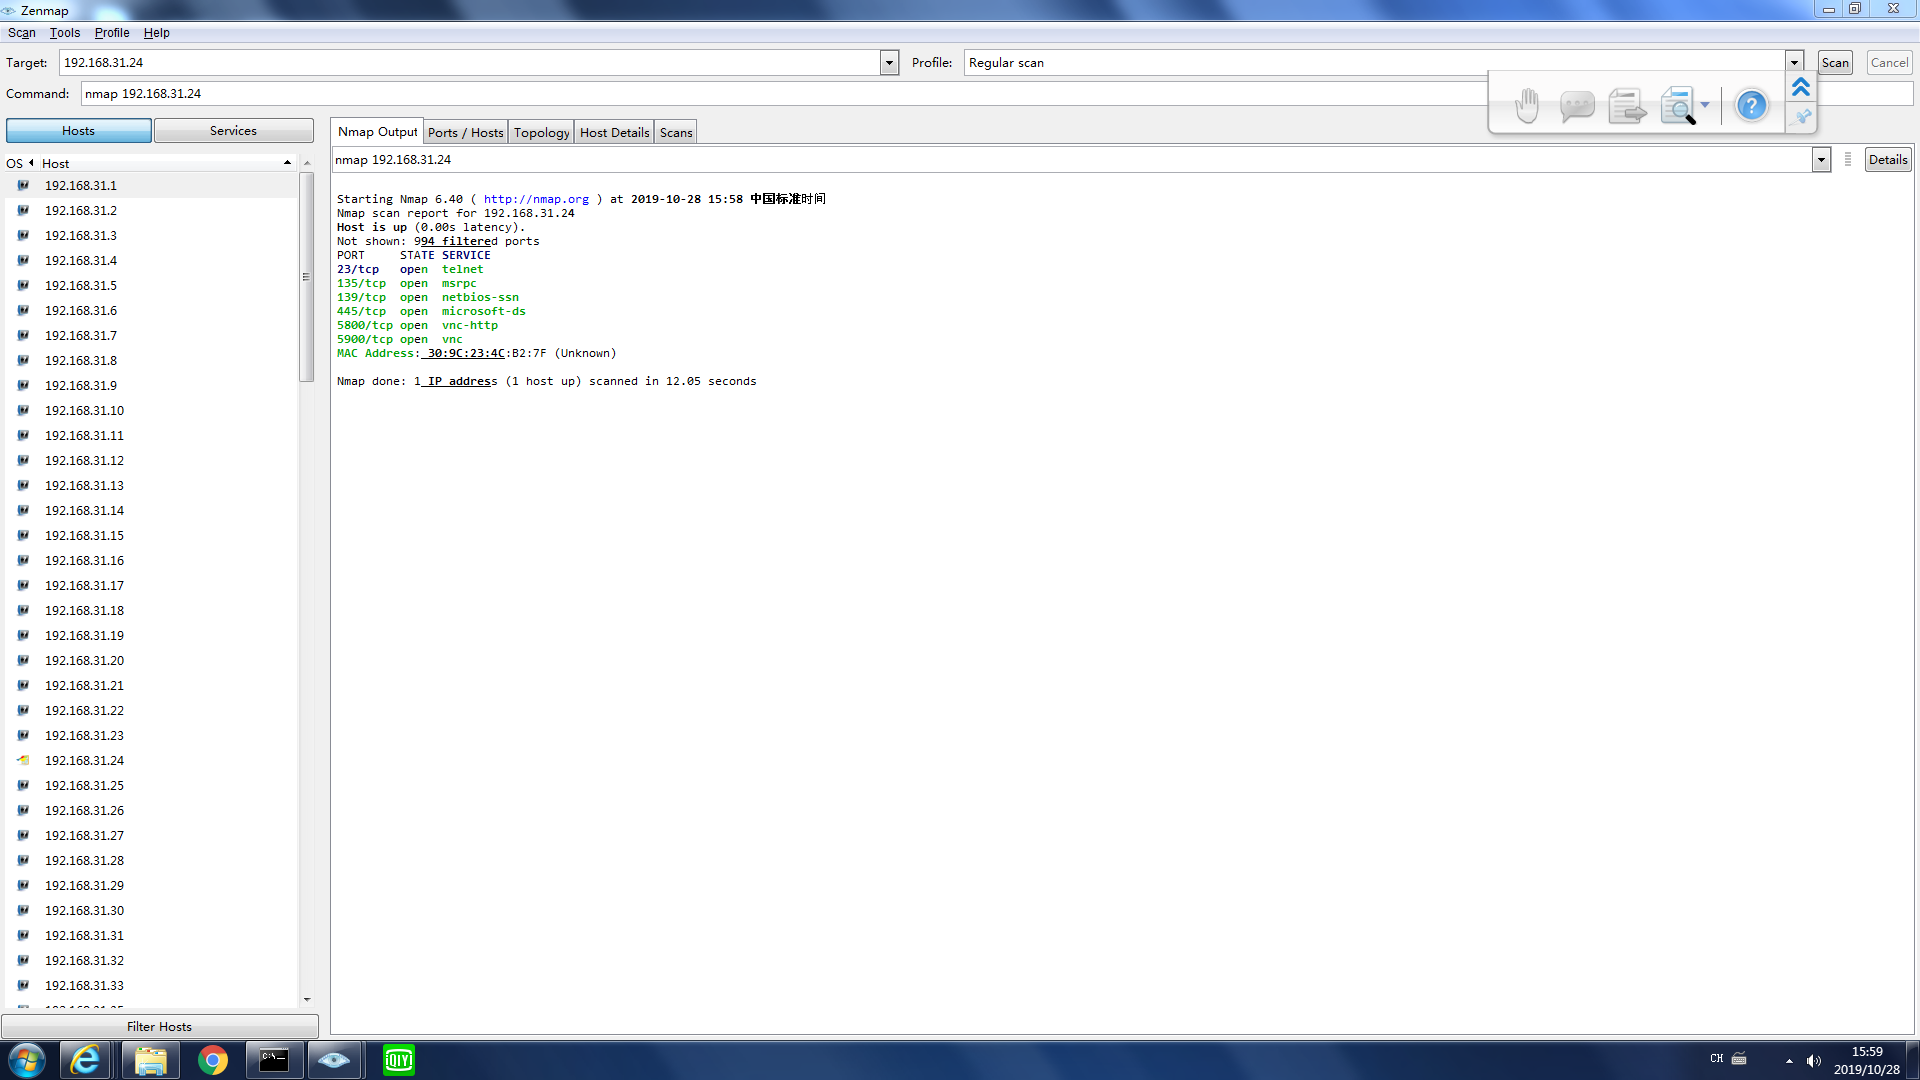The width and height of the screenshot is (1920, 1080).
Task: Select host 192.168.31.24 in host list
Action: [84, 760]
